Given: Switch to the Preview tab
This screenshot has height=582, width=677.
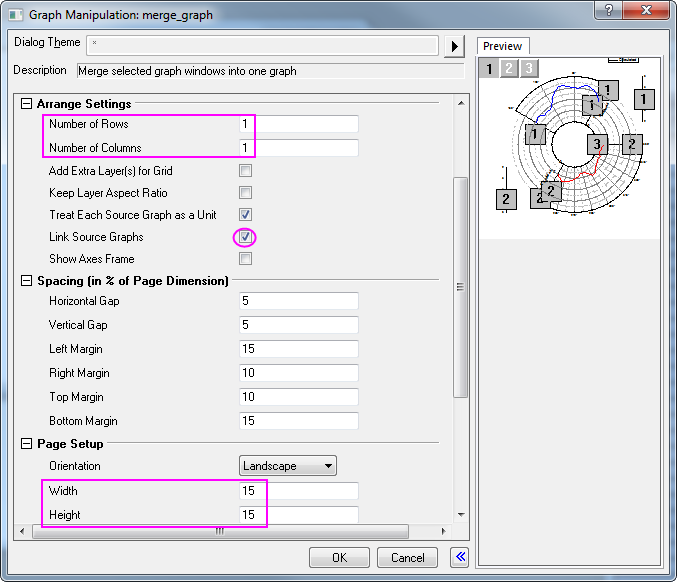Looking at the screenshot, I should point(502,46).
